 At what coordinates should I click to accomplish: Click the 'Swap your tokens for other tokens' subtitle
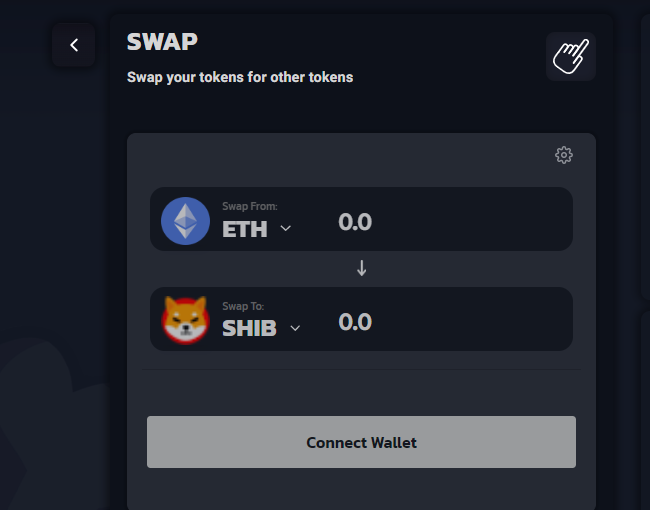point(240,77)
